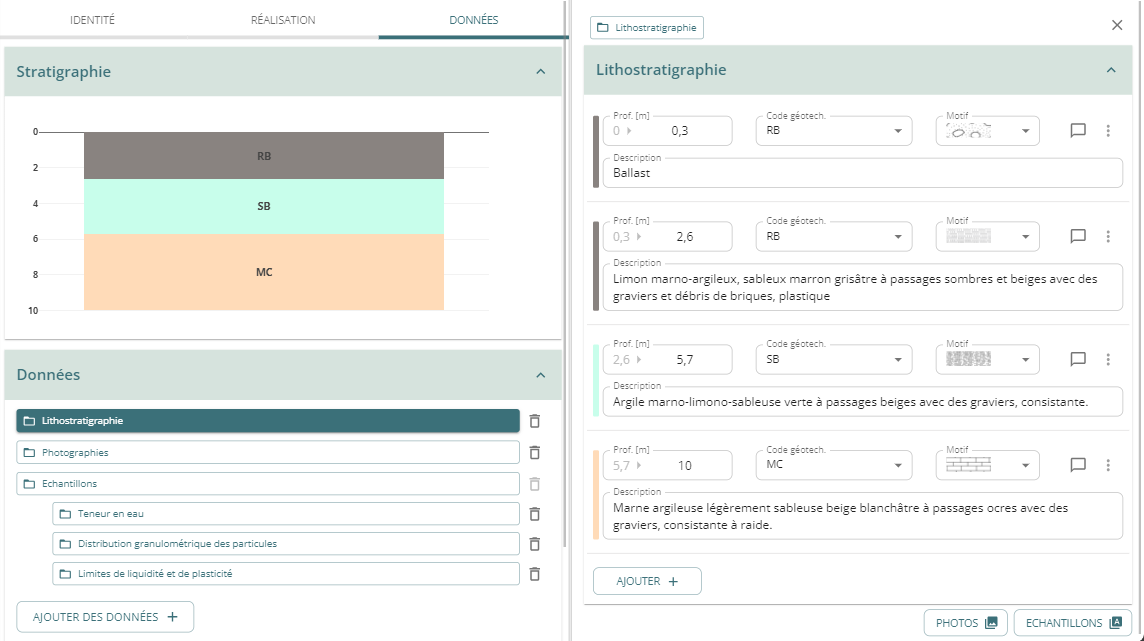Open Code géotech. dropdown for Ballast layer

coord(897,131)
